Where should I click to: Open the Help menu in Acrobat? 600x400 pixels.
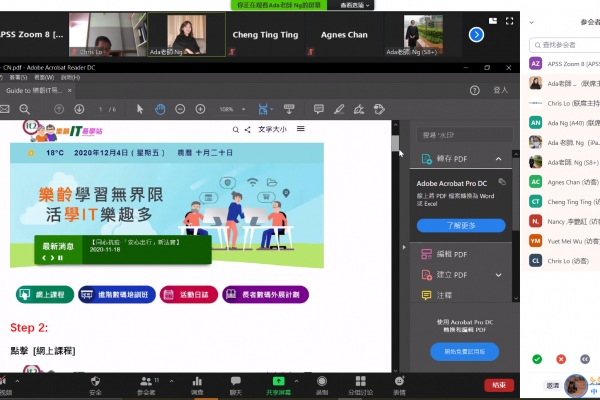pos(70,77)
